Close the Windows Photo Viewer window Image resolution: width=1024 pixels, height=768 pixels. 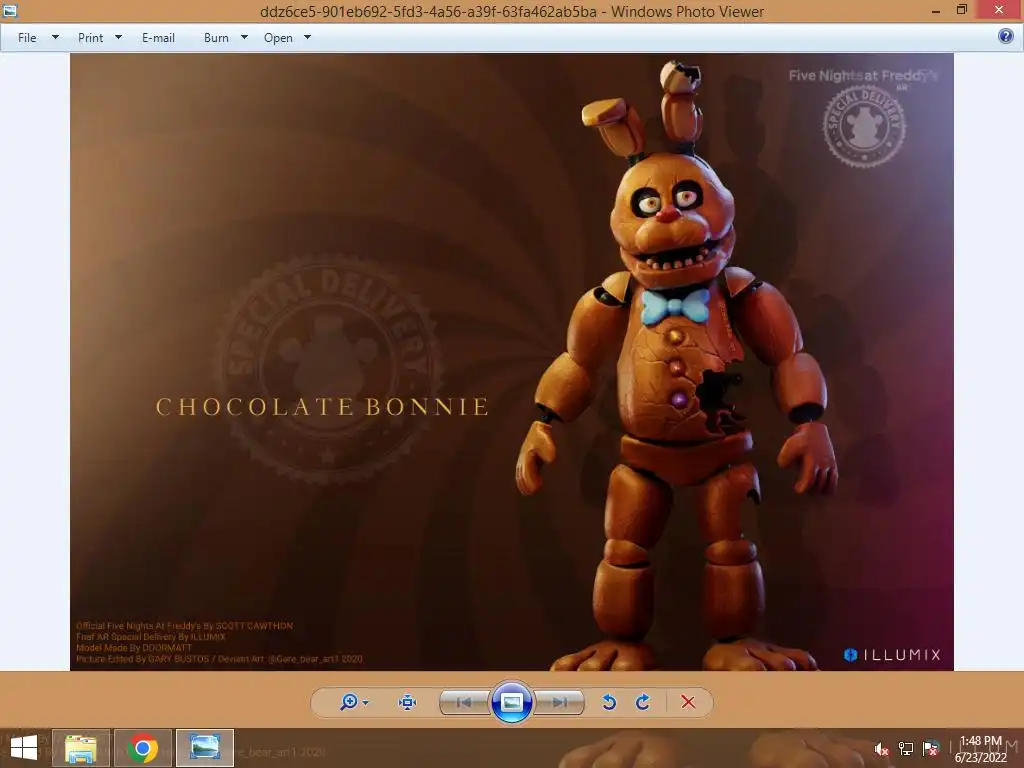(999, 9)
